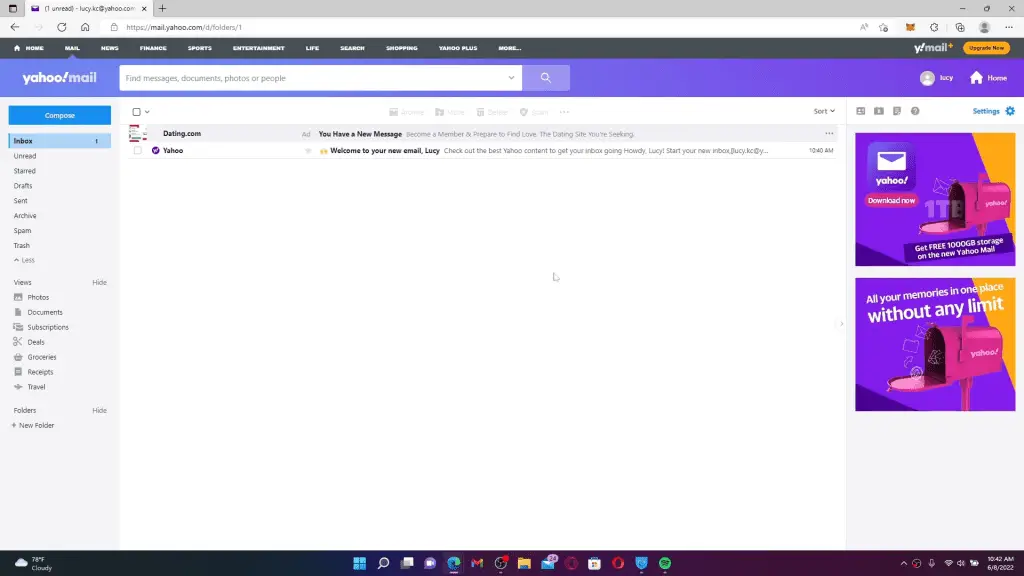Click the magnifier search button
This screenshot has width=1024, height=576.
tap(546, 78)
